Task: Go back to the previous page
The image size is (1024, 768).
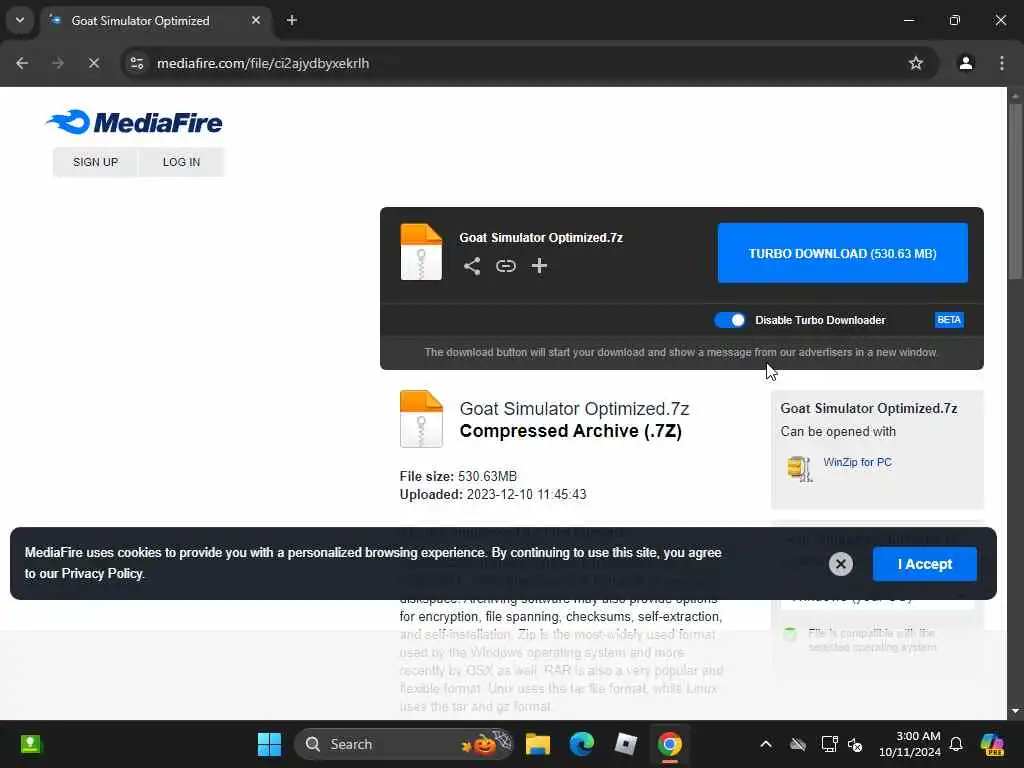Action: 22,63
